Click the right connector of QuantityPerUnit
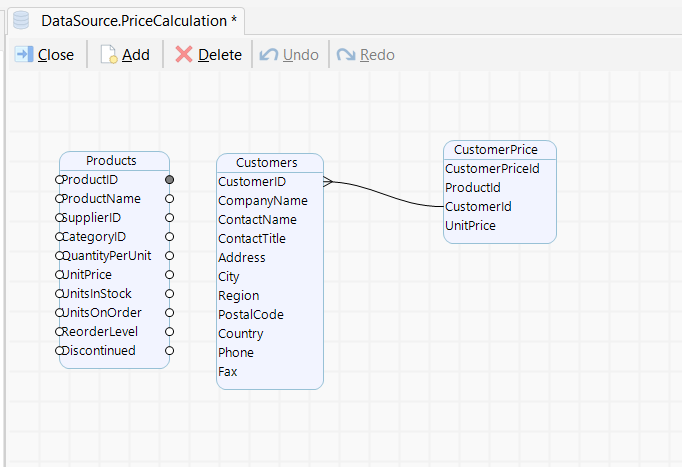The height and width of the screenshot is (467, 682). click(170, 256)
